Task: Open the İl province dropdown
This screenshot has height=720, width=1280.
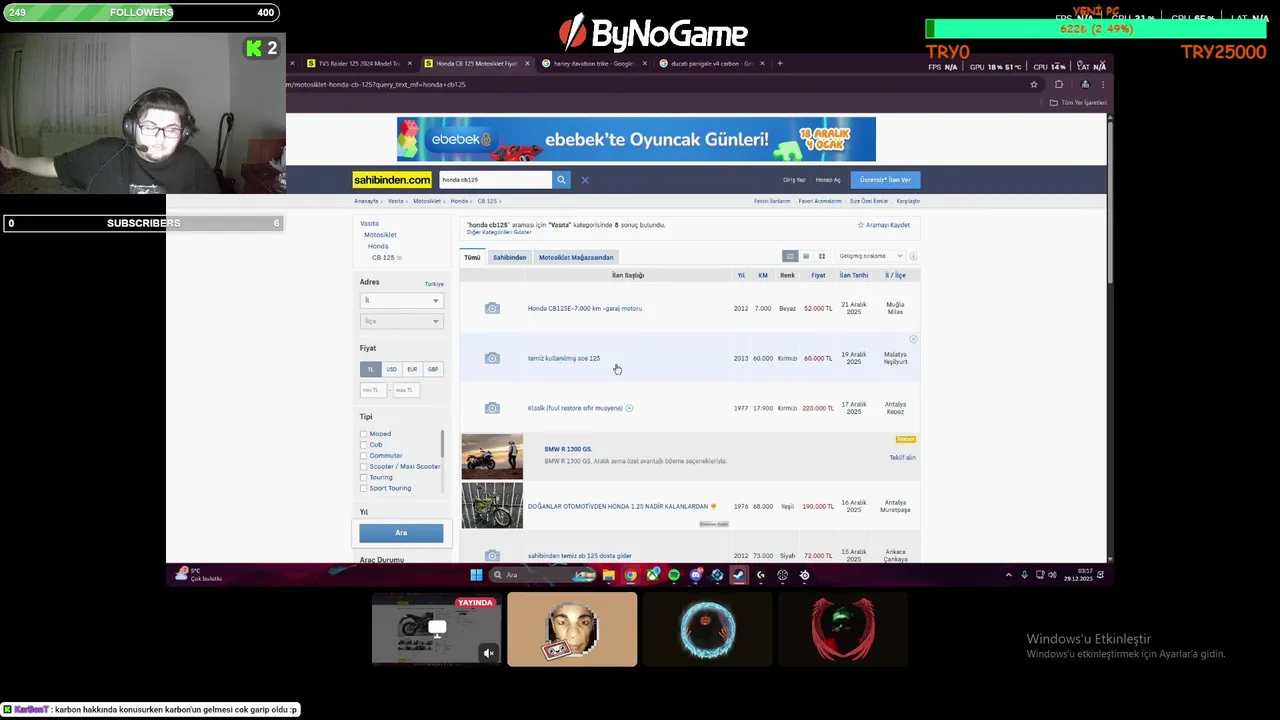Action: click(x=401, y=300)
